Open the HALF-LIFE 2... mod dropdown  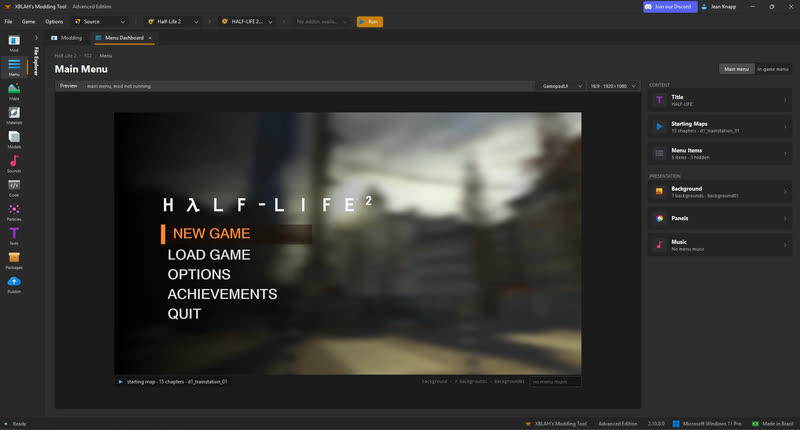[x=247, y=21]
